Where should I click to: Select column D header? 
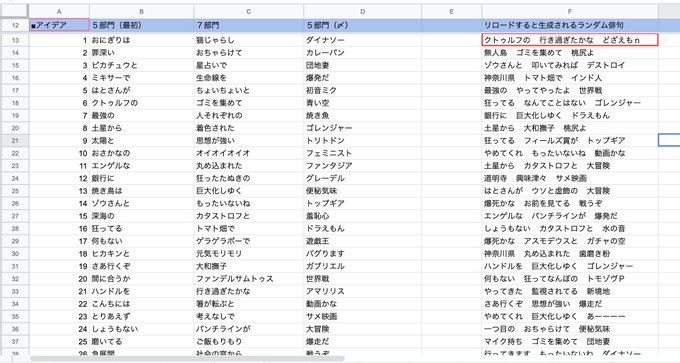[362, 12]
